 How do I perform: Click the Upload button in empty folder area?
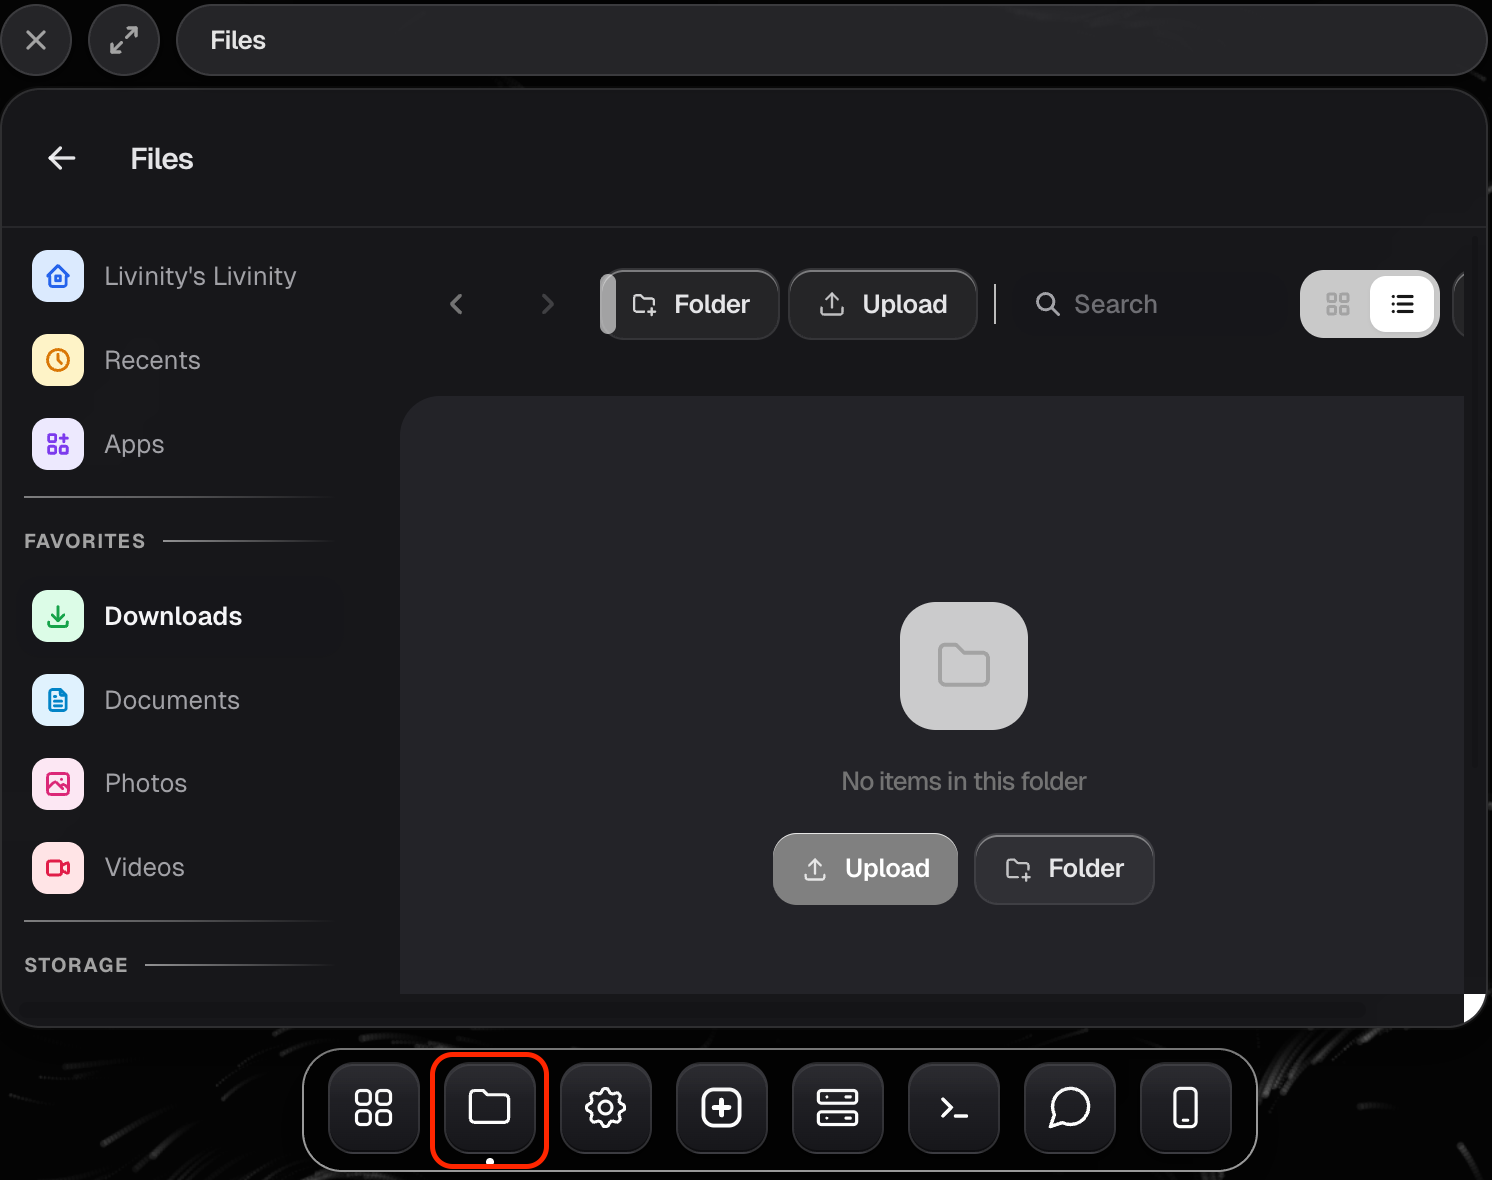(x=866, y=869)
